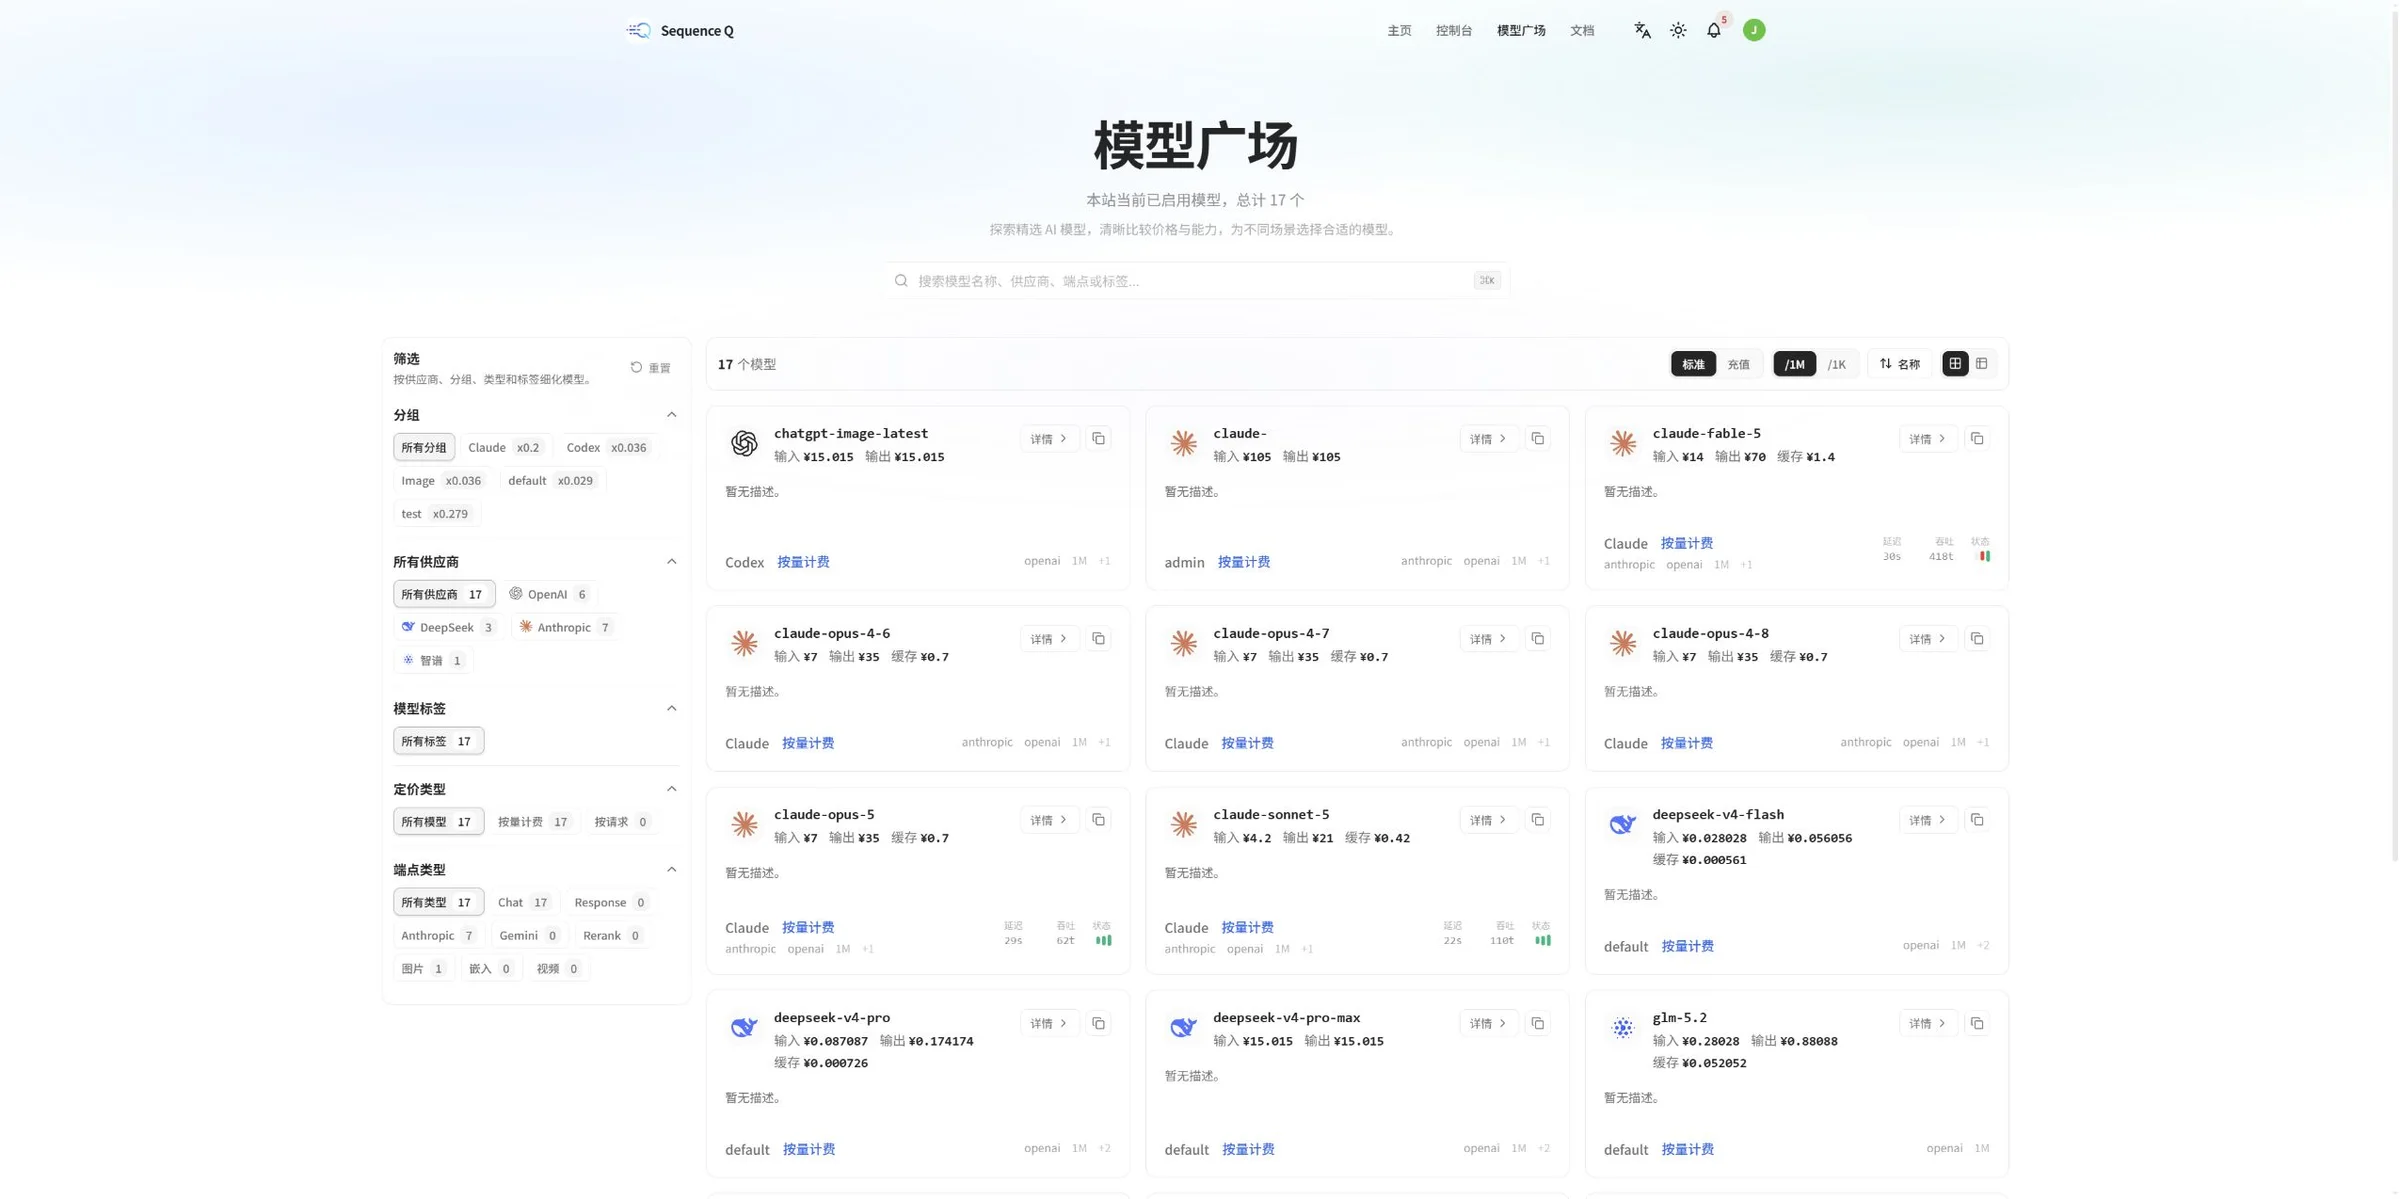Go to 主页 in top navigation

coord(1399,31)
